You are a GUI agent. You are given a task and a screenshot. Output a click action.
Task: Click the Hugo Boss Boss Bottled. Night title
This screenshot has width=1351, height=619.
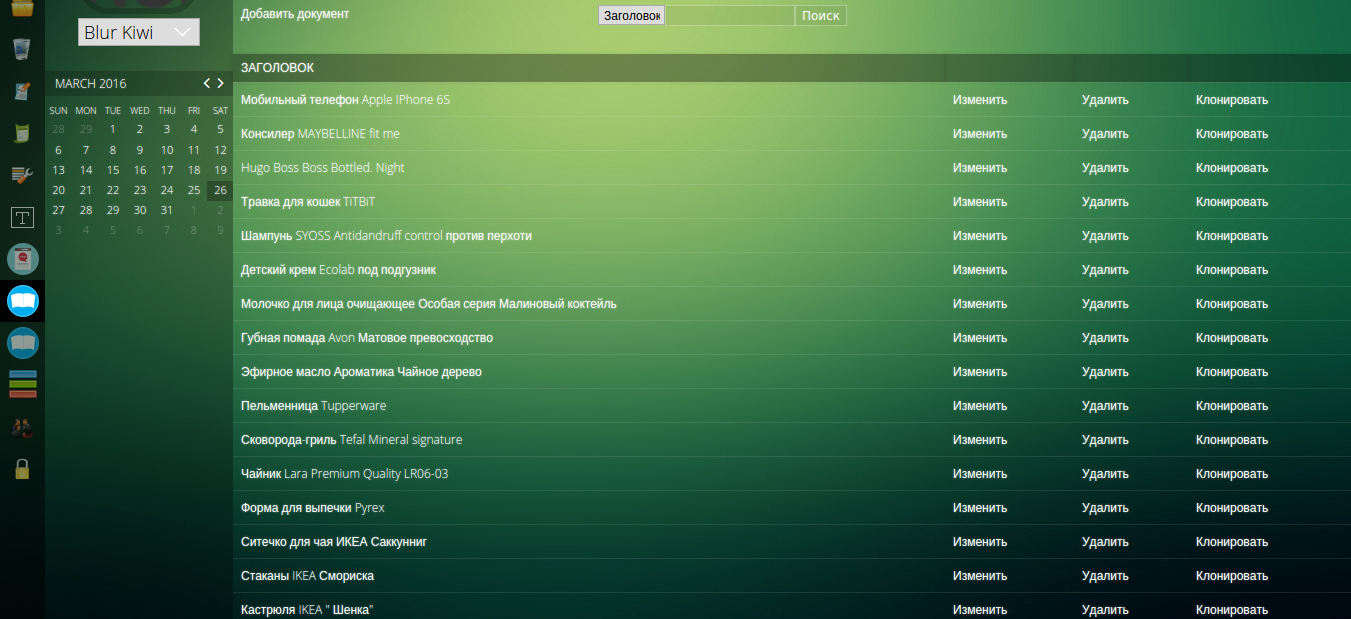[x=323, y=168]
